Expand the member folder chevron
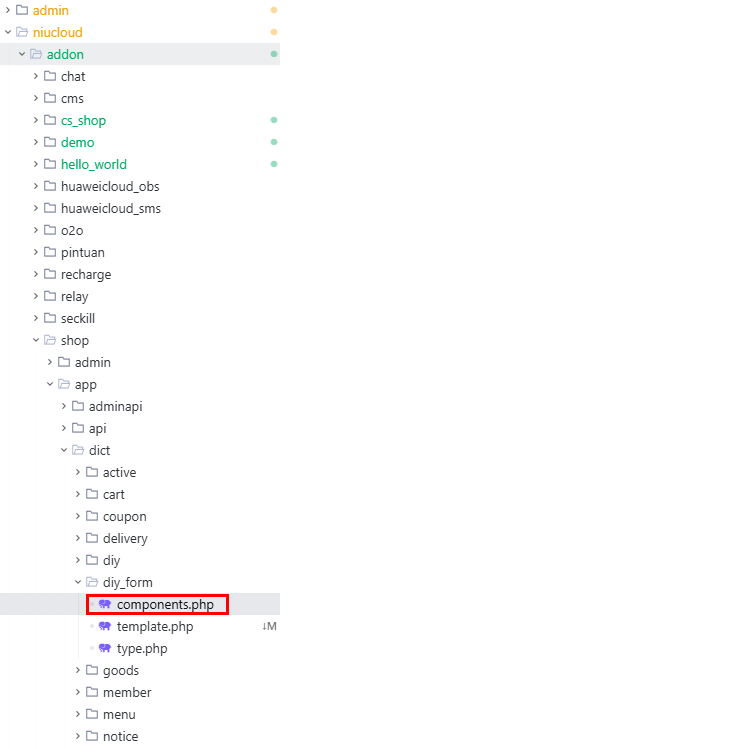 [78, 692]
